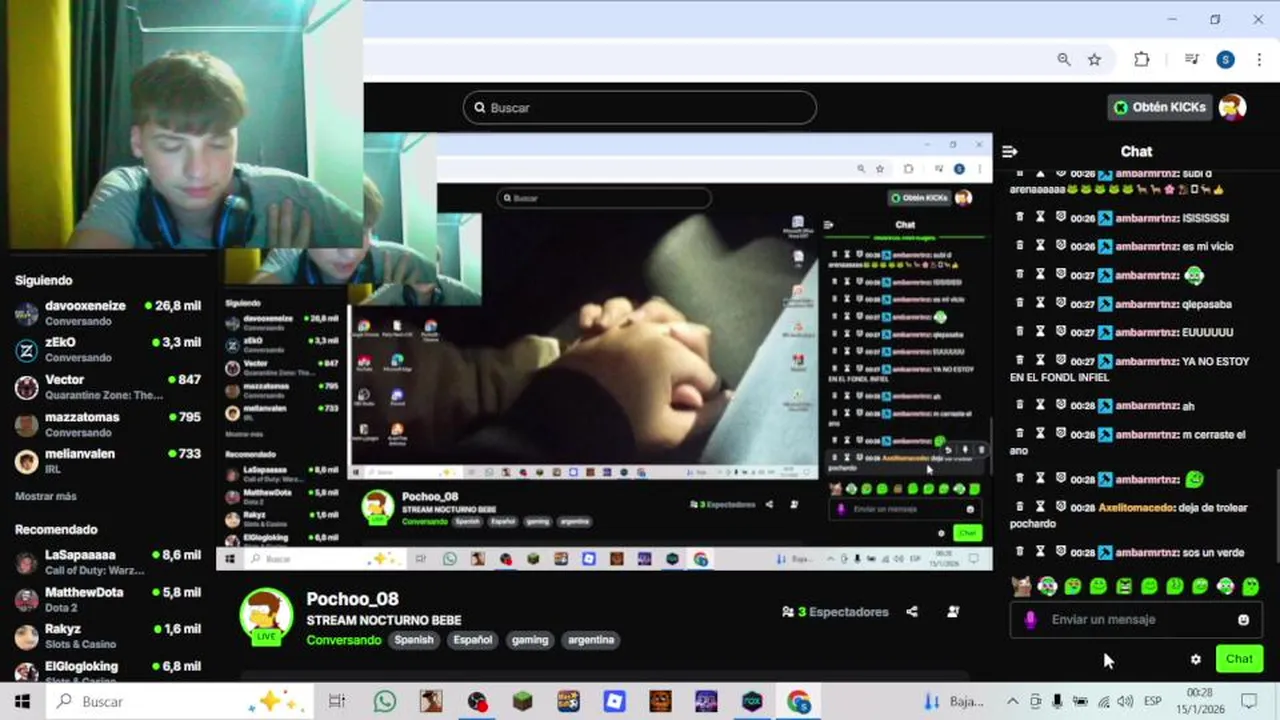Open ElGlogloking recommended channel
The image size is (1280, 720).
pos(108,670)
